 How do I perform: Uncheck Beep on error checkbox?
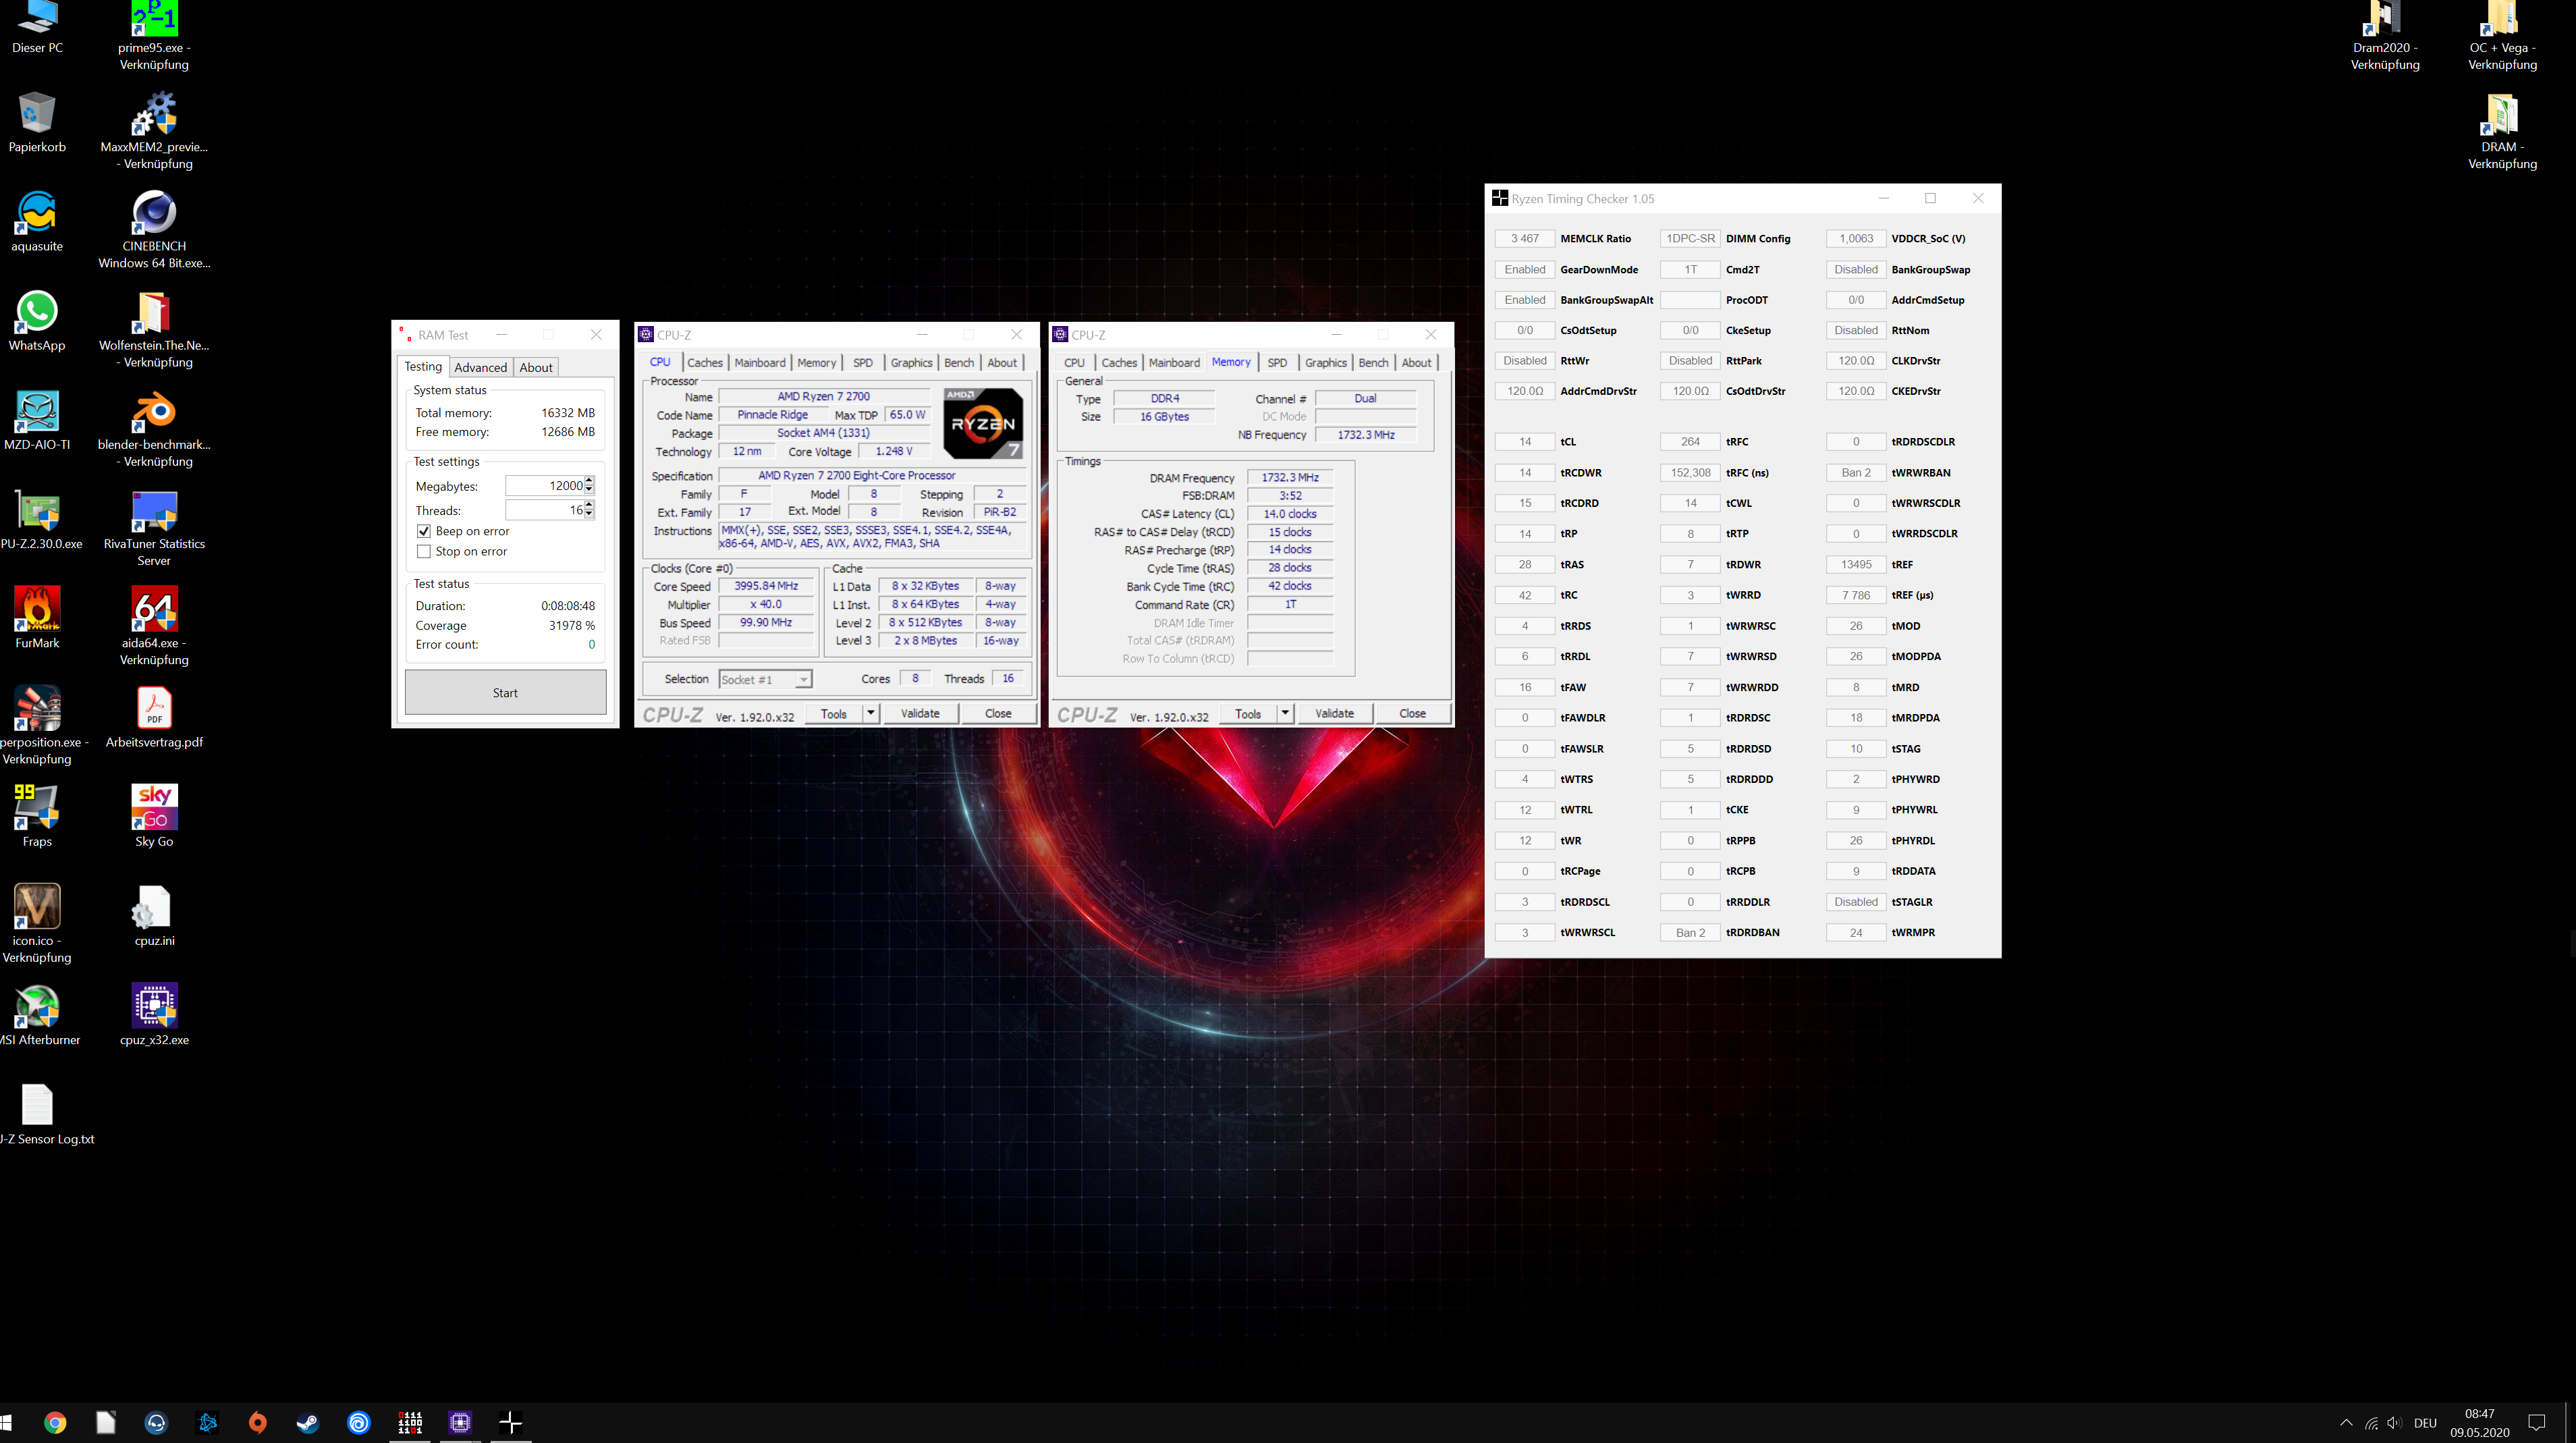click(424, 531)
